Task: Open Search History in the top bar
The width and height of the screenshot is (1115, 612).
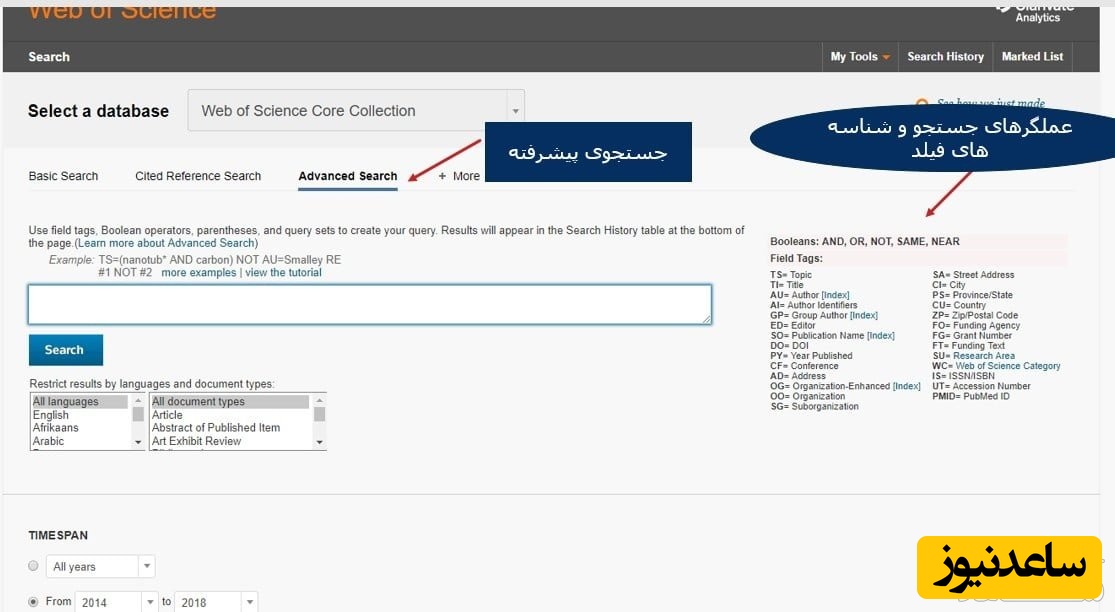Action: 945,57
